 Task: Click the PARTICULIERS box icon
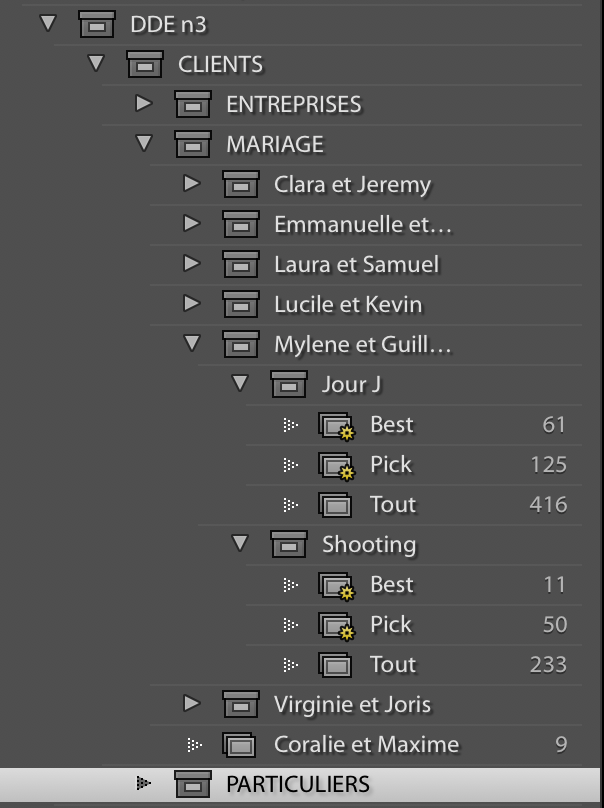[x=193, y=784]
